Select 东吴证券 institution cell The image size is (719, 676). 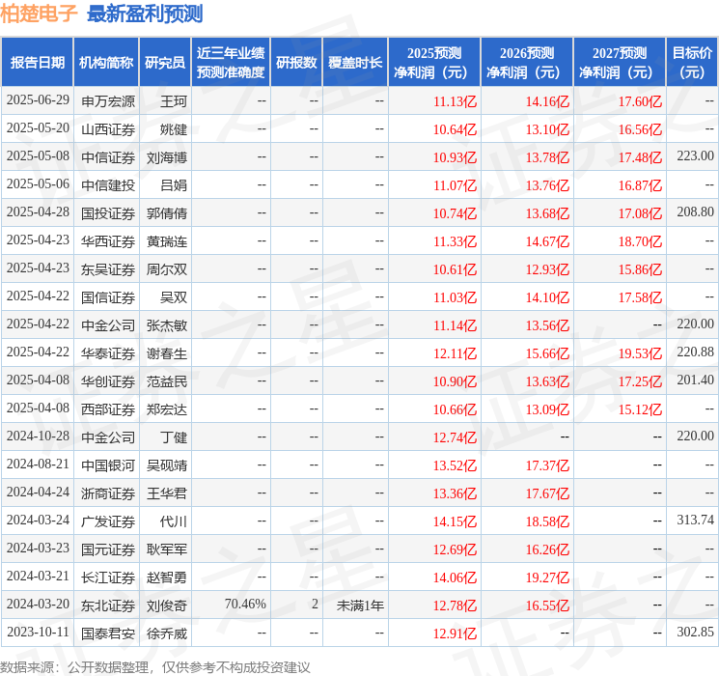[x=108, y=269]
